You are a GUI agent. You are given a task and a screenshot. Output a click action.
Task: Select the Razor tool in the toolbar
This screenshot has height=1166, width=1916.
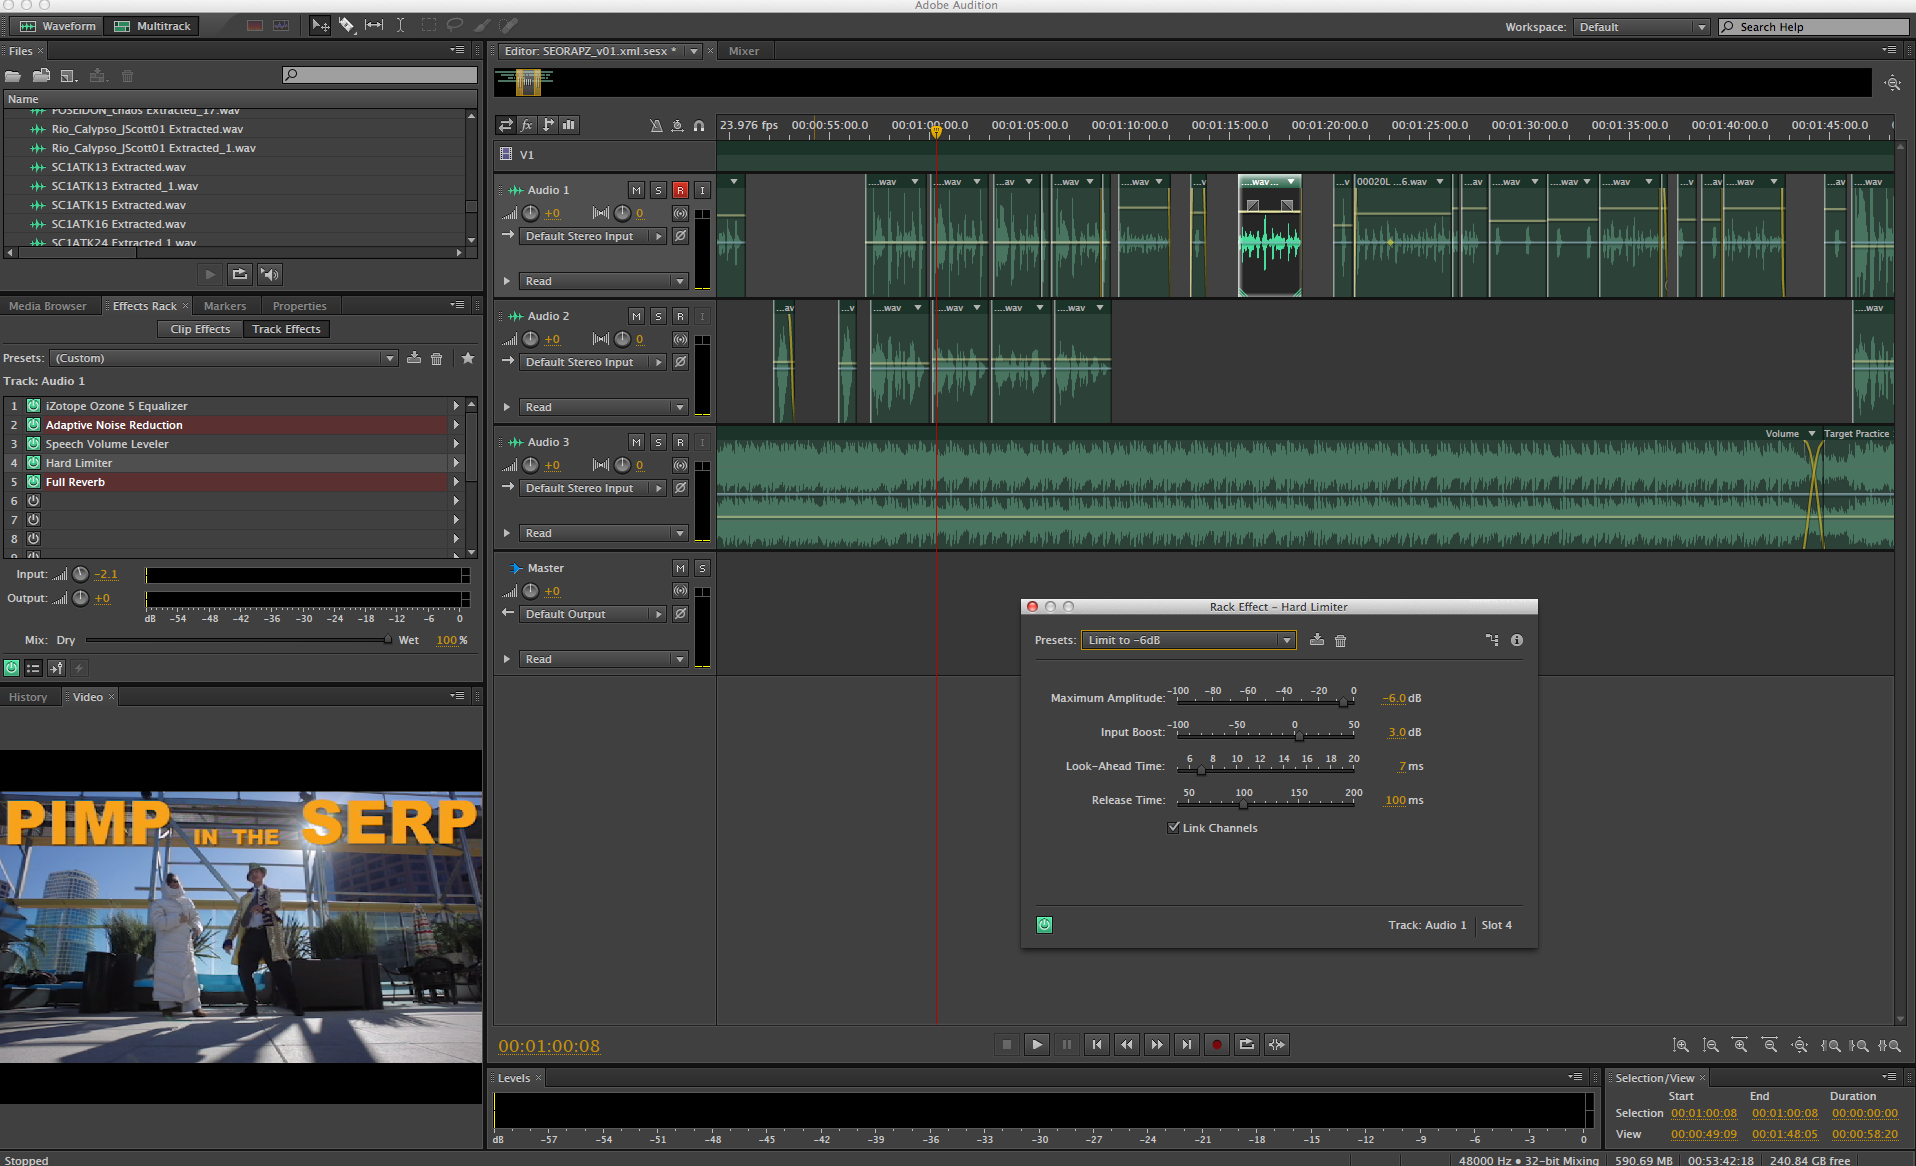[346, 25]
